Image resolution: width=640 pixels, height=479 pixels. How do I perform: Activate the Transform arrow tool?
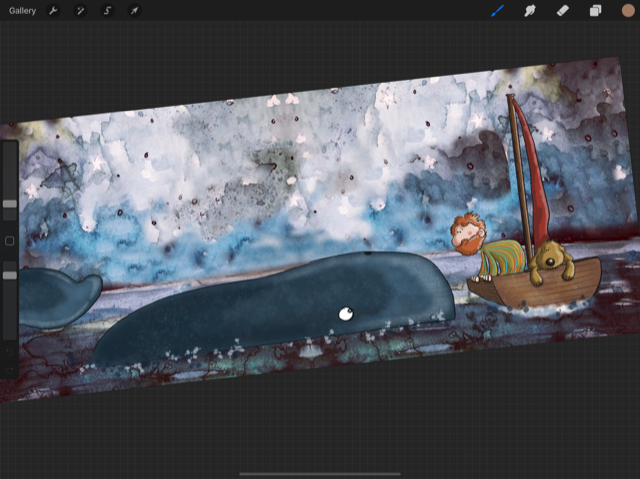pos(134,11)
